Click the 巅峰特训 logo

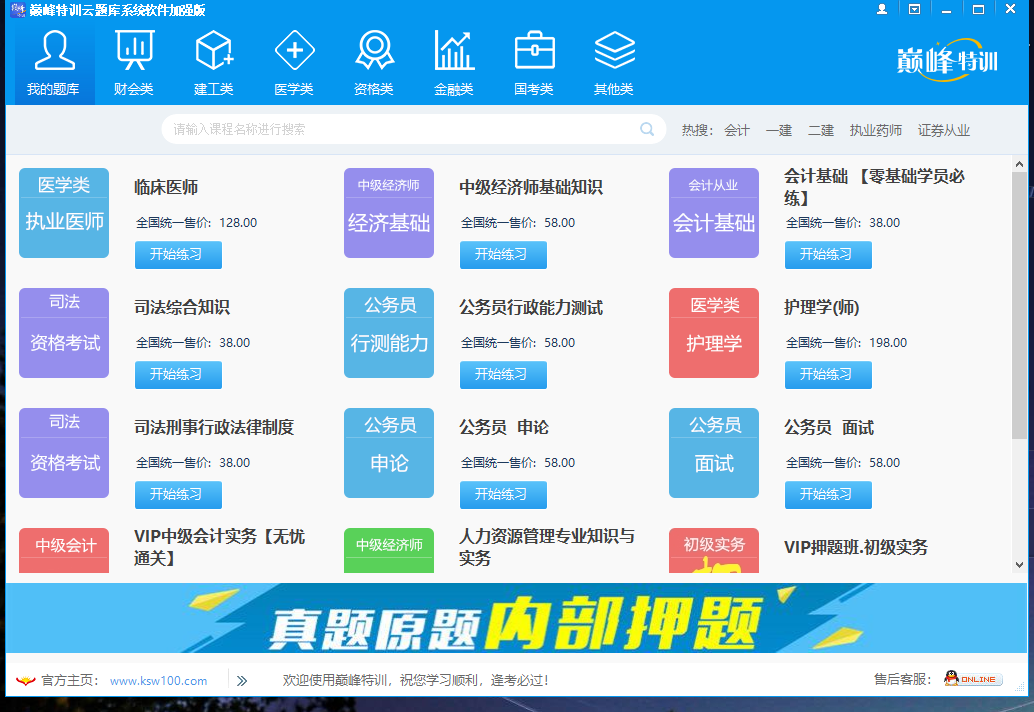click(x=947, y=62)
